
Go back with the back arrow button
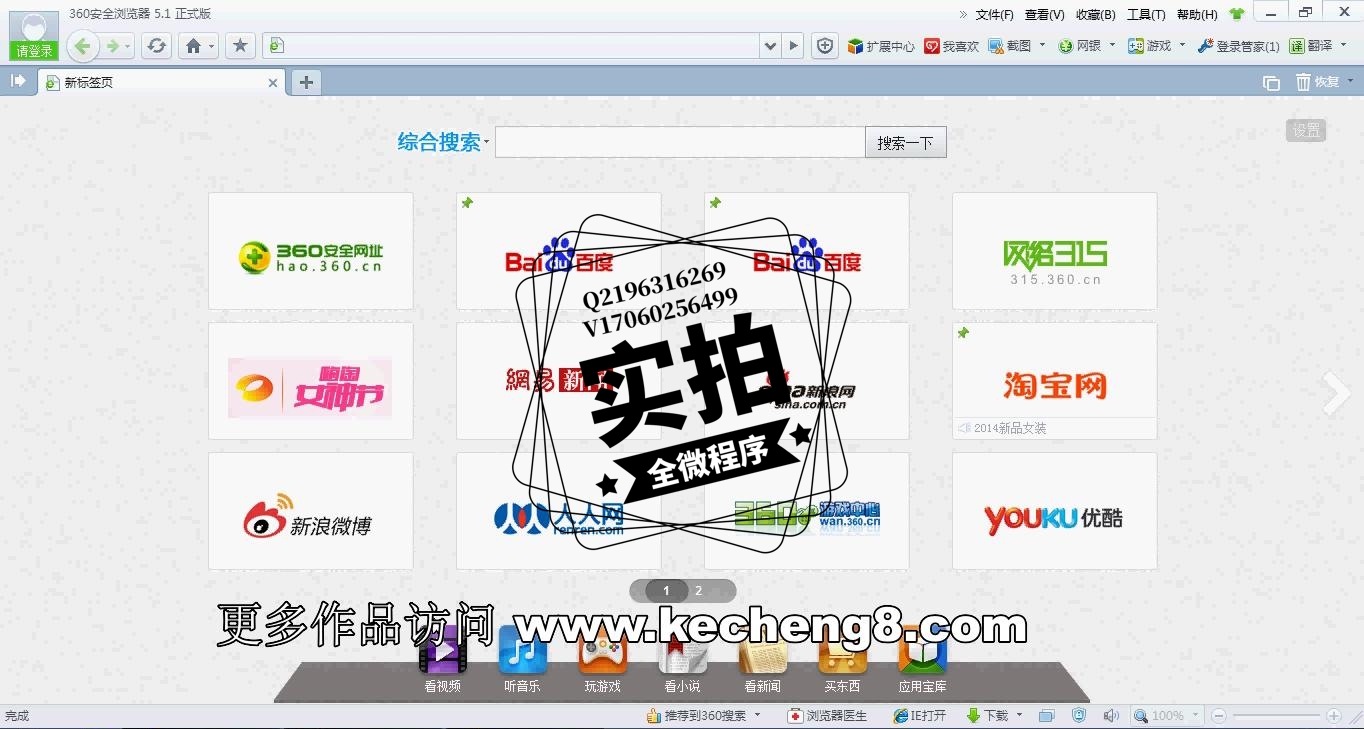coord(83,46)
